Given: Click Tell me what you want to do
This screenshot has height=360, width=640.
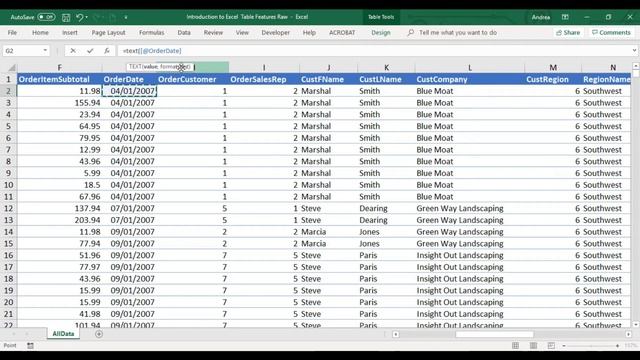Looking at the screenshot, I should tap(458, 32).
